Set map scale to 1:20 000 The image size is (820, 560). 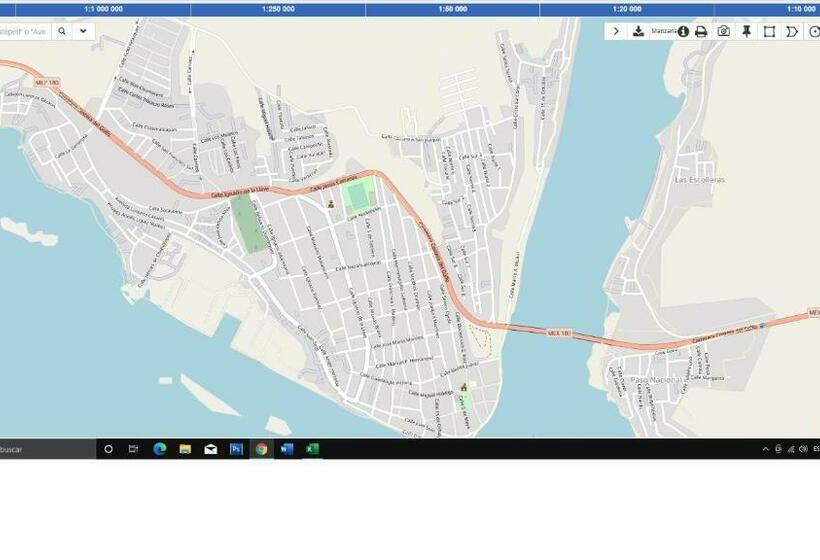pos(627,8)
